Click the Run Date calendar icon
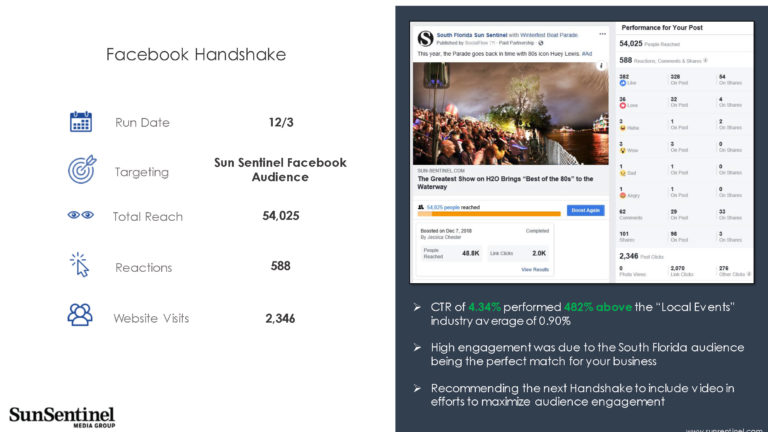Viewport: 768px width, 432px height. [x=80, y=122]
